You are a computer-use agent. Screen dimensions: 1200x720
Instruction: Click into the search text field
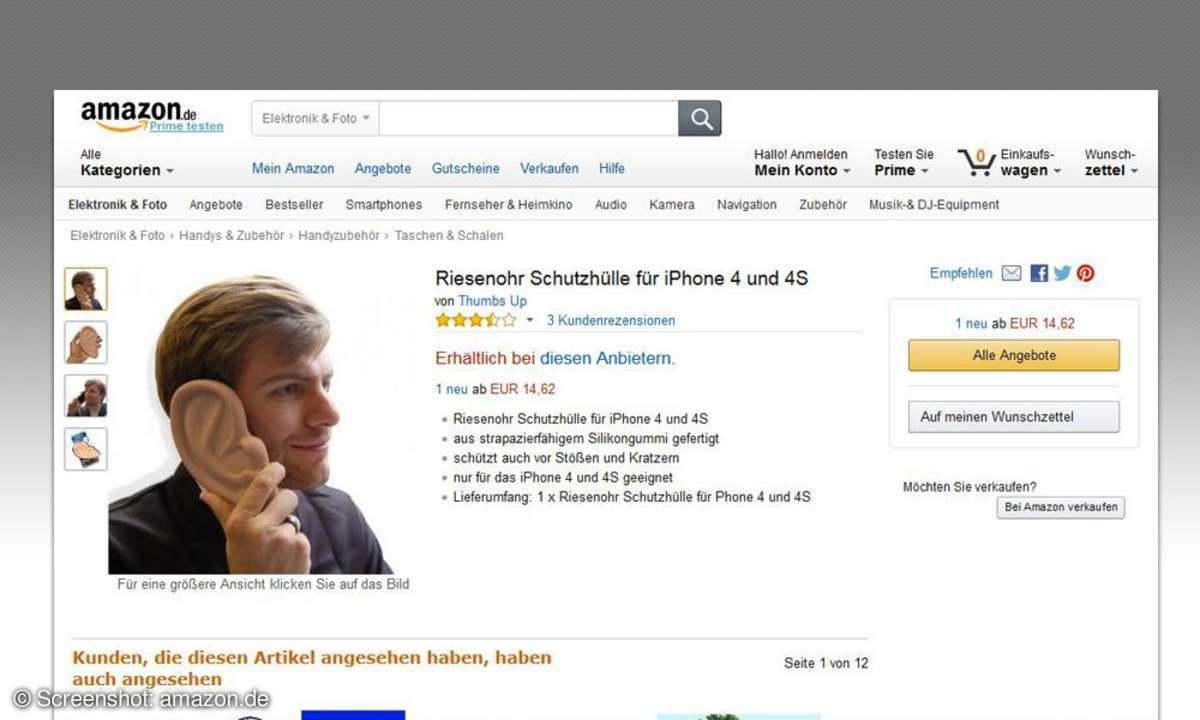tap(528, 119)
